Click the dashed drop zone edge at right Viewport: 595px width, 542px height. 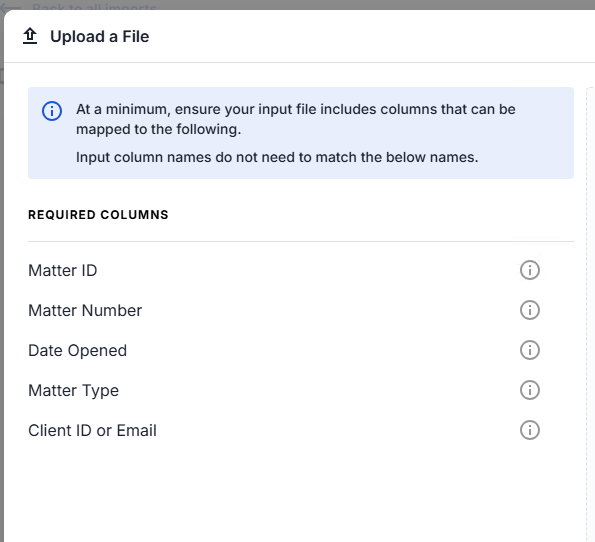click(x=590, y=314)
